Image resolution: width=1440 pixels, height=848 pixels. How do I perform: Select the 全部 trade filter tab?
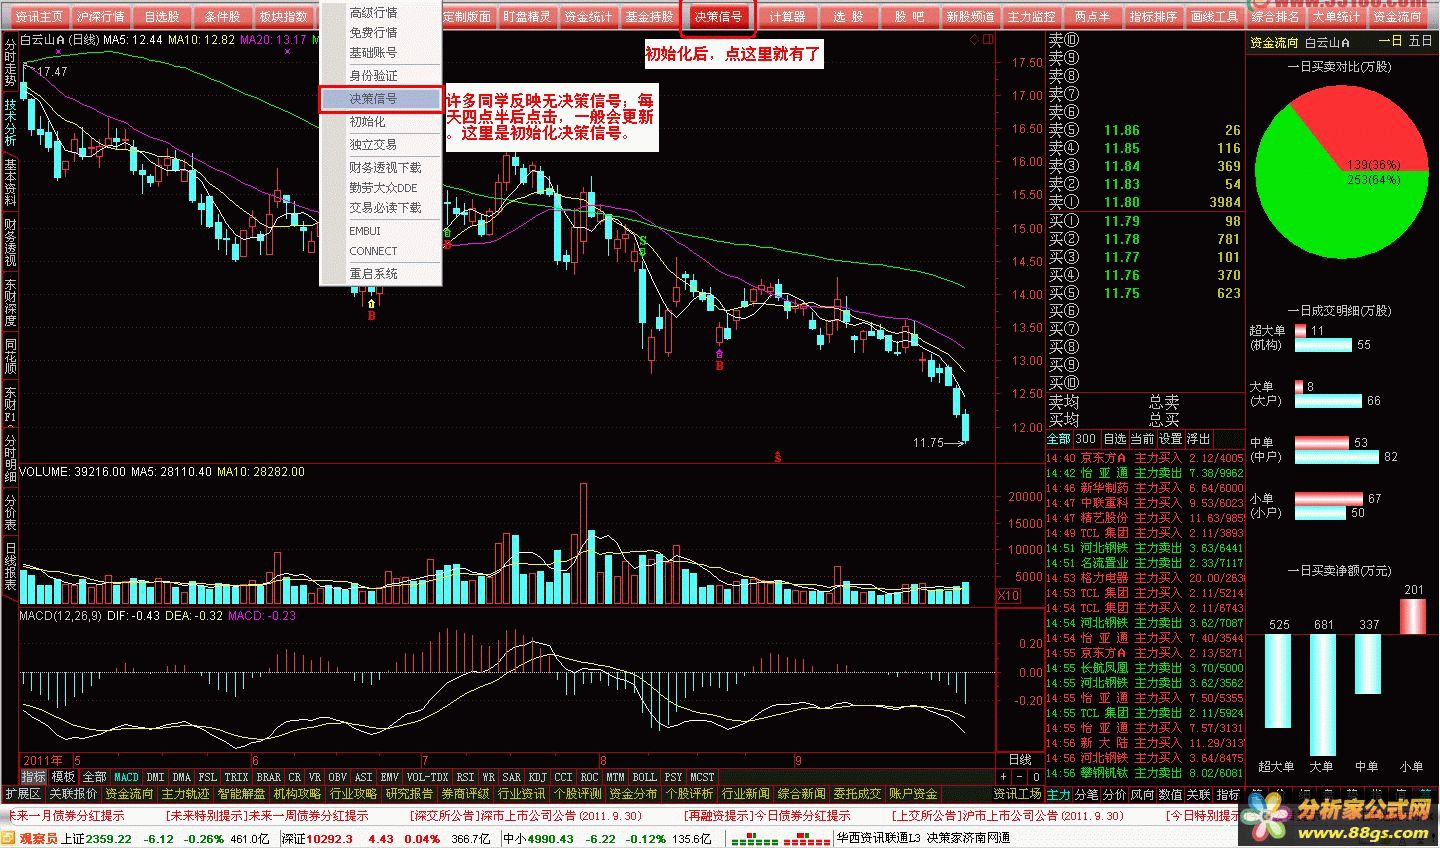(x=1058, y=439)
